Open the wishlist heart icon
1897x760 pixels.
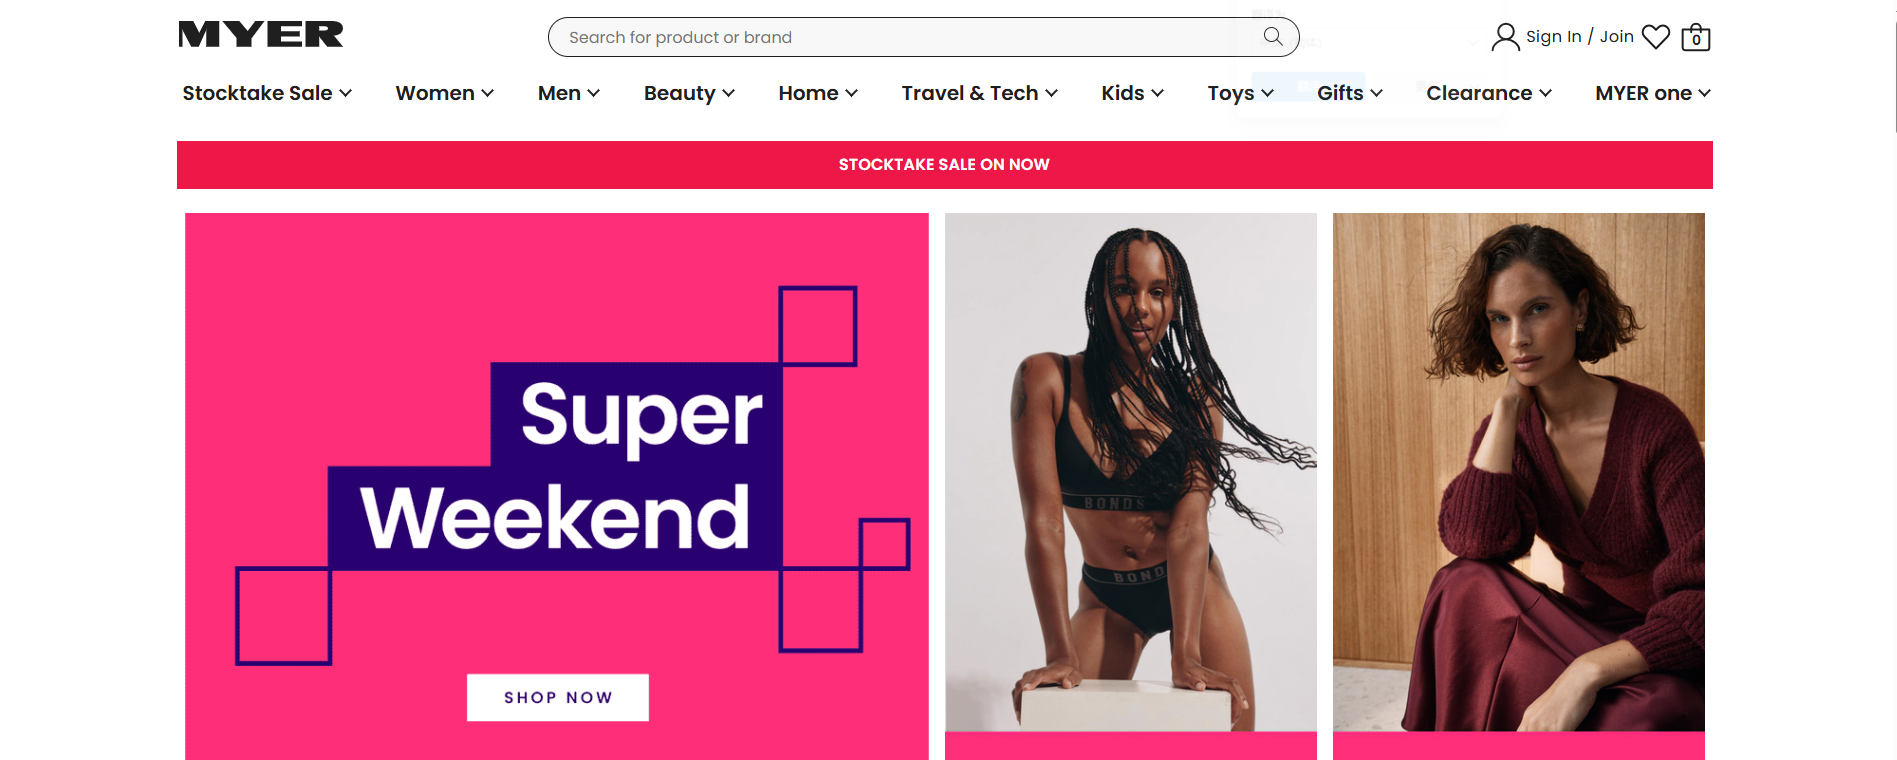(x=1656, y=37)
